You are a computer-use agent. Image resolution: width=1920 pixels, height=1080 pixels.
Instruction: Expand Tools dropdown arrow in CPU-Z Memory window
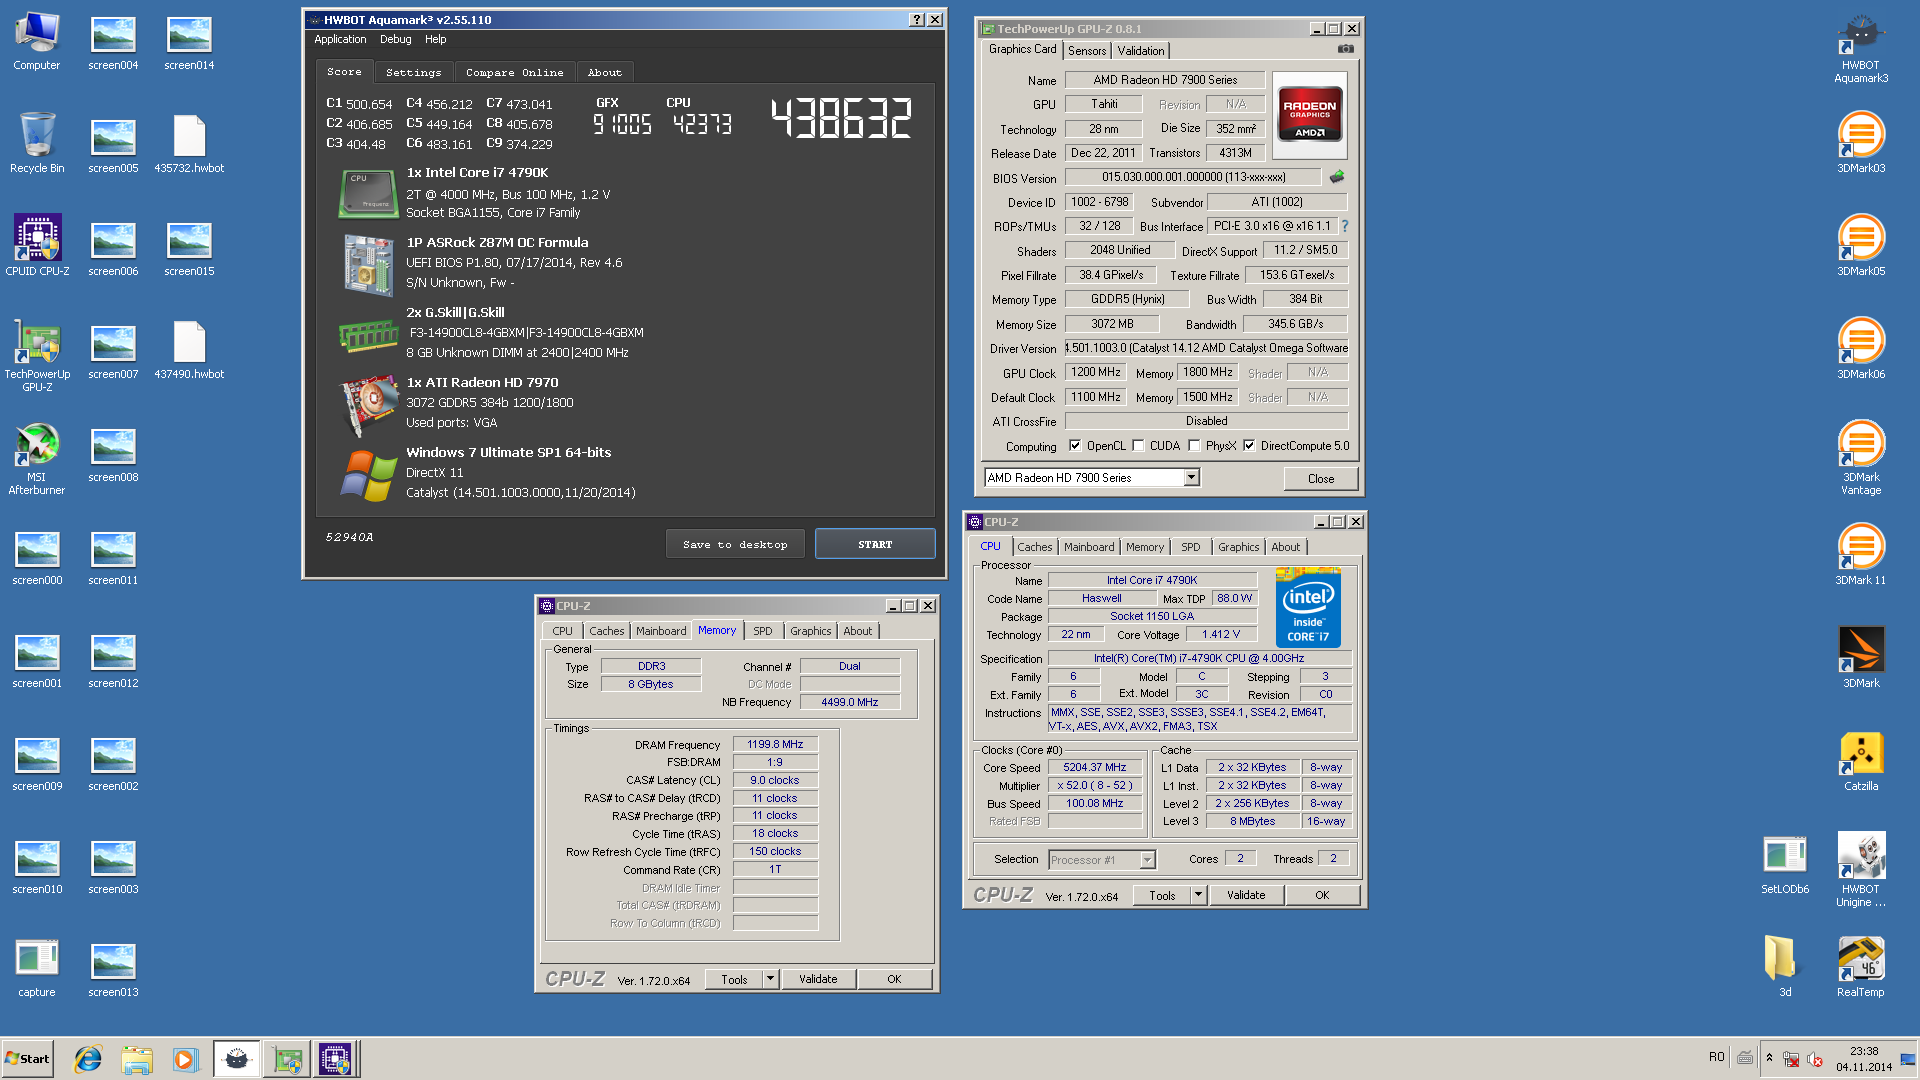(x=770, y=979)
